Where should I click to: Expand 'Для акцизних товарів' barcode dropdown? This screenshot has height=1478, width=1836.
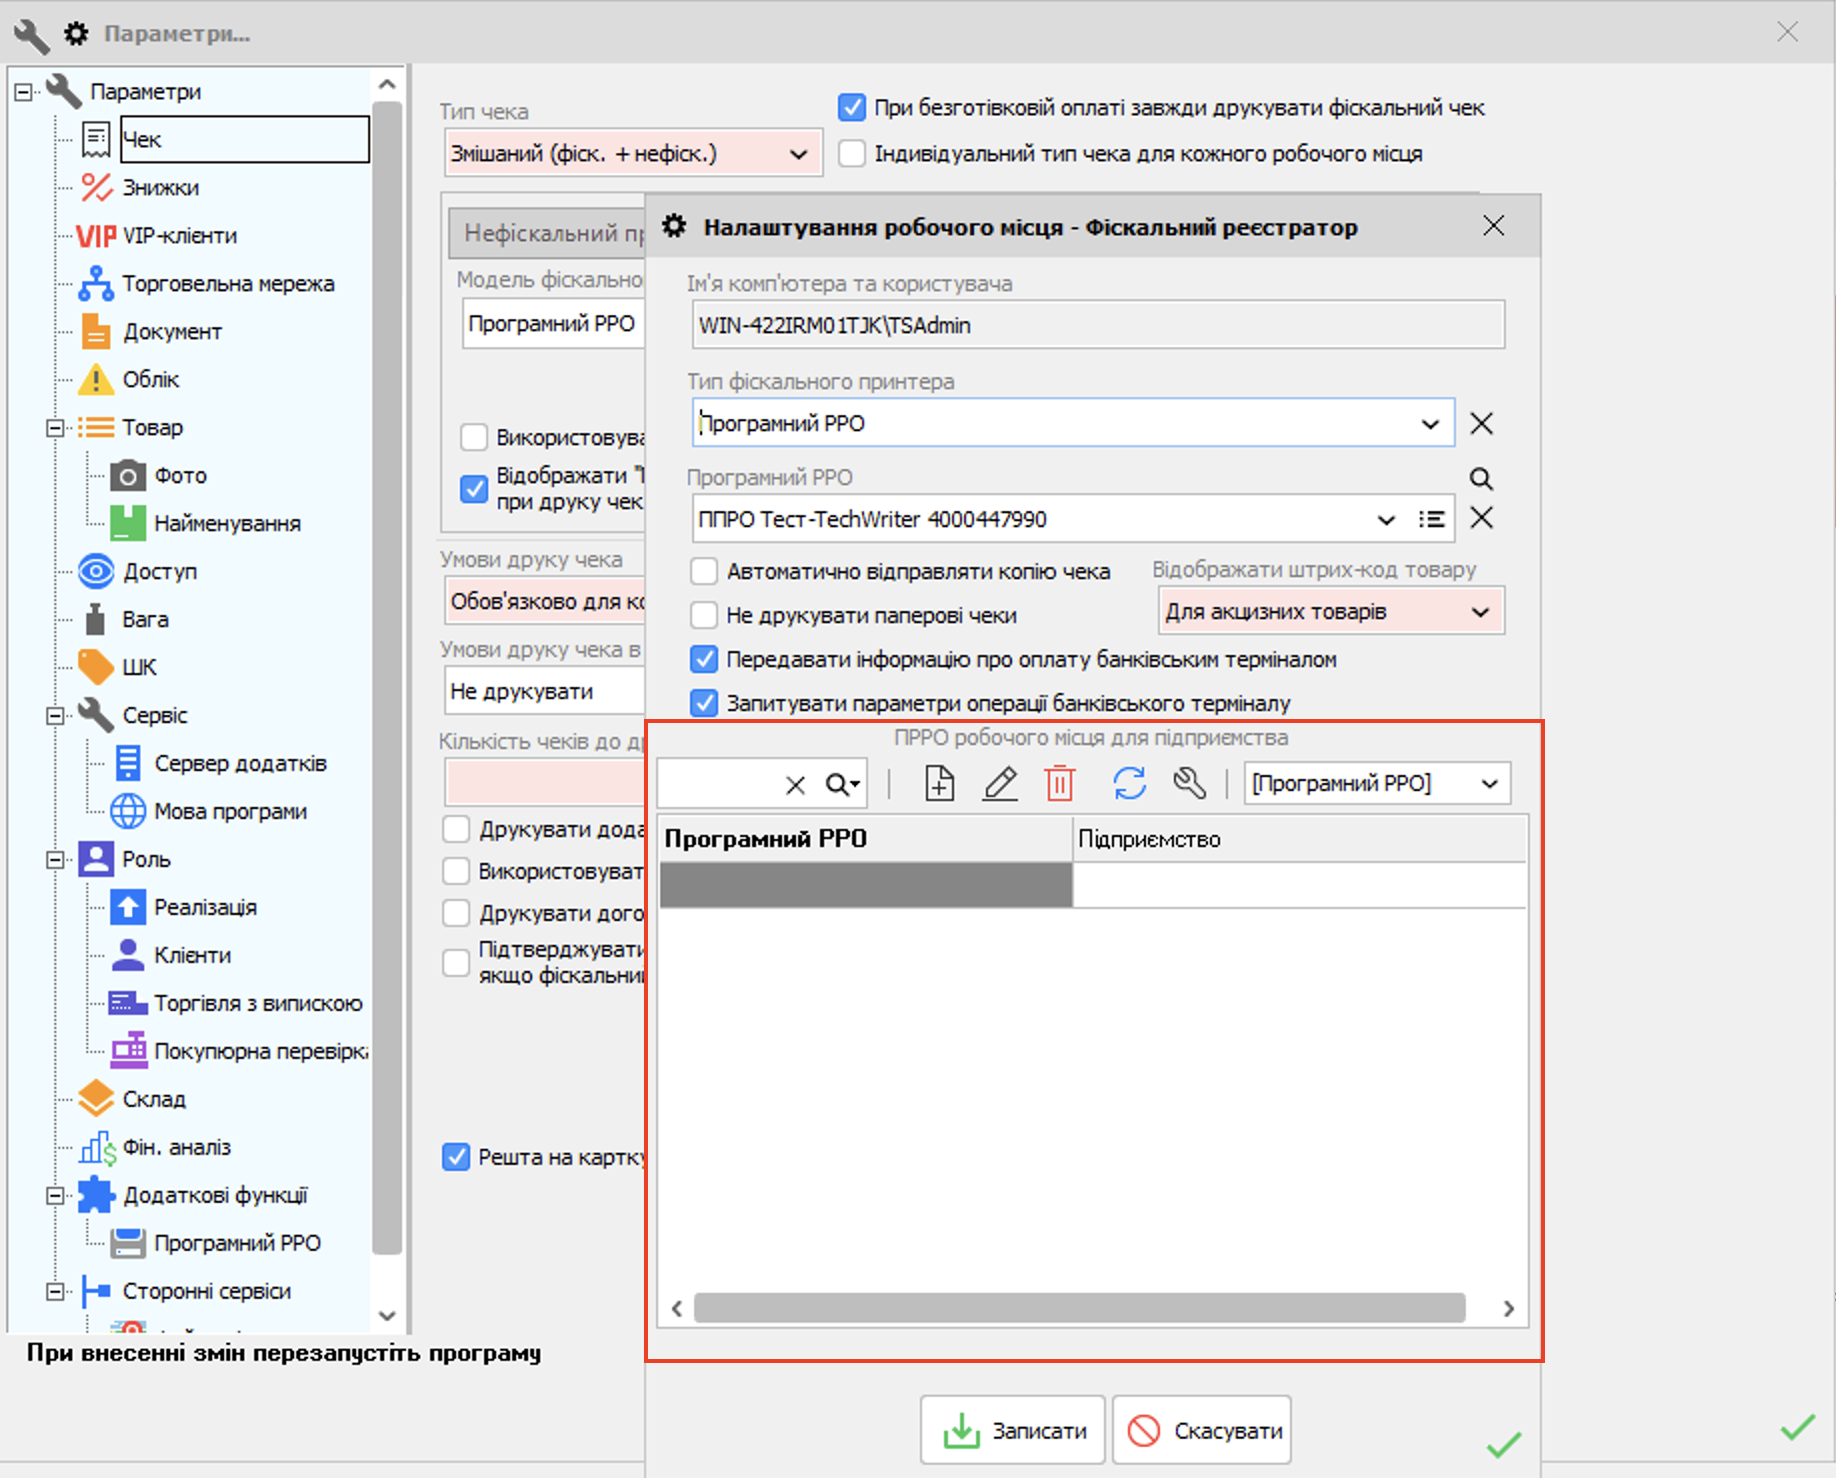coord(1480,612)
